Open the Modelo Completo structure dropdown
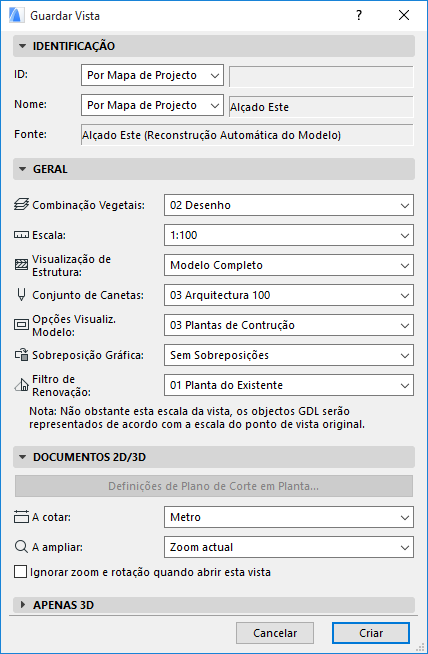This screenshot has height=654, width=428. pos(289,265)
